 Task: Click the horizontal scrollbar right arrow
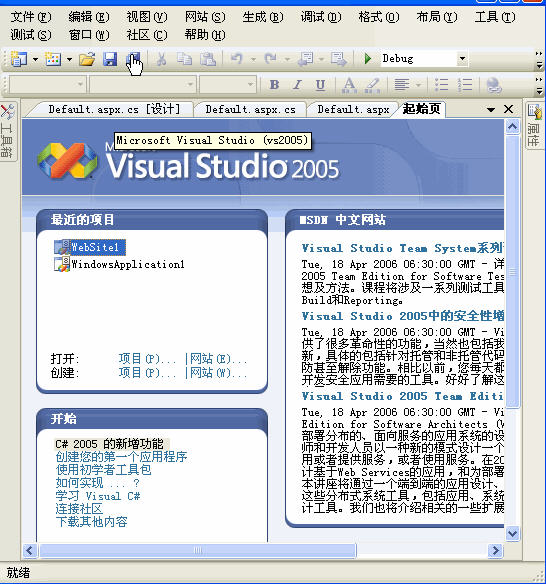tap(495, 550)
